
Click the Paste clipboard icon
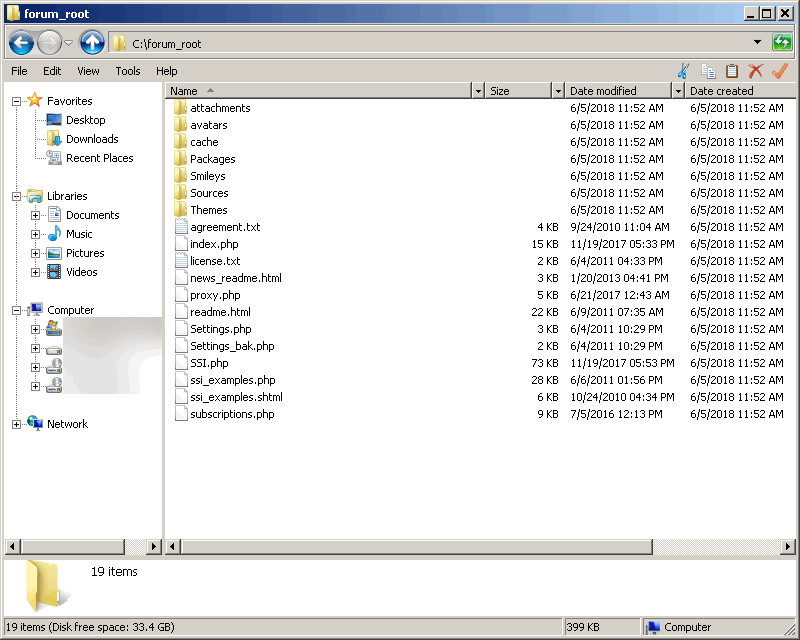732,71
